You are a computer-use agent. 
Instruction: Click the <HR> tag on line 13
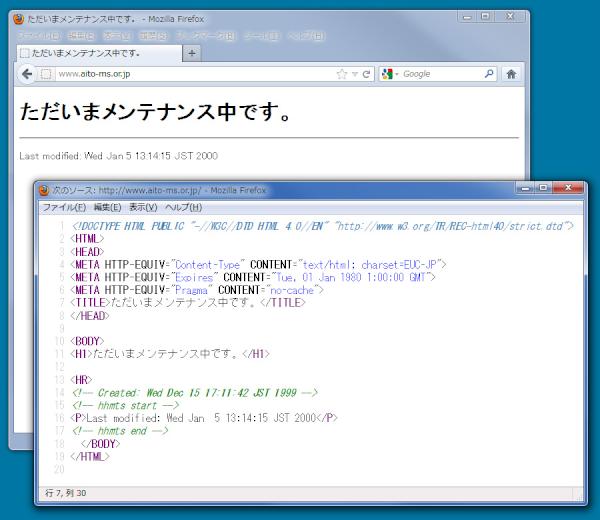pos(81,380)
